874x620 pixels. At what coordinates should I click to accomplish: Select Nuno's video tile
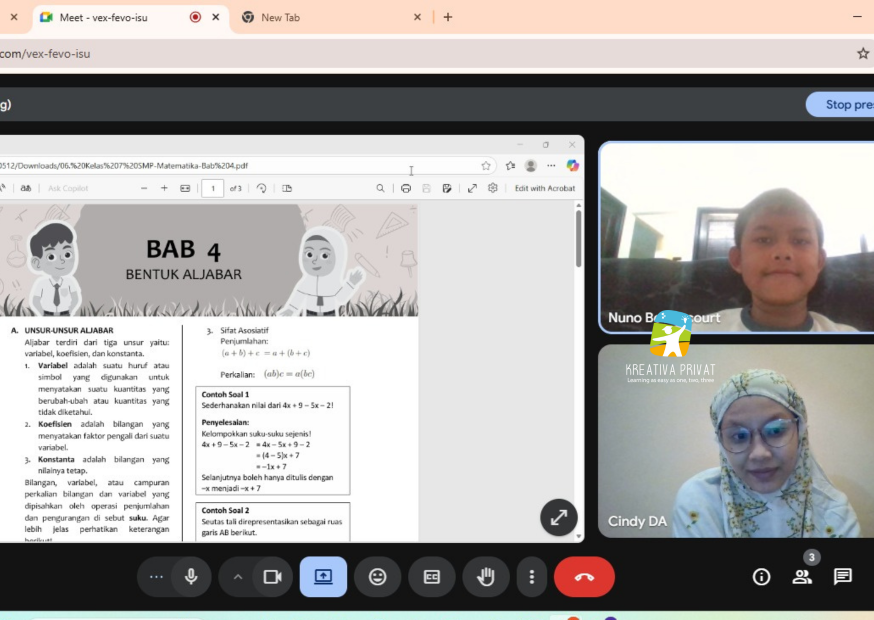tap(736, 238)
